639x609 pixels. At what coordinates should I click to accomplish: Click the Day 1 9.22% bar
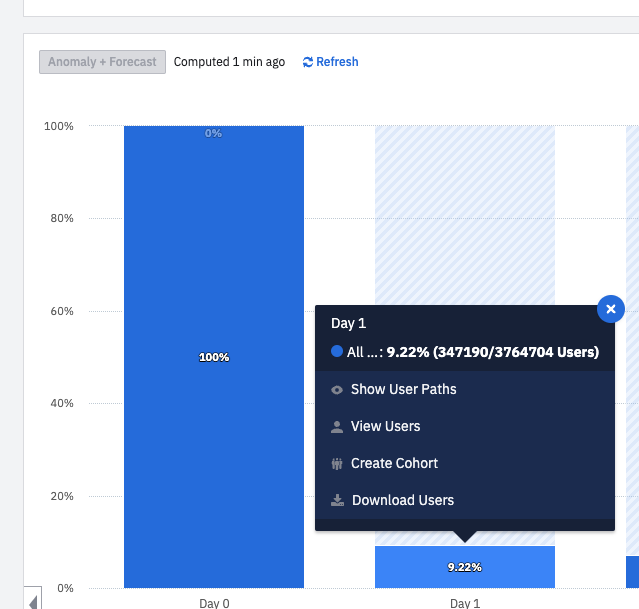pyautogui.click(x=465, y=567)
